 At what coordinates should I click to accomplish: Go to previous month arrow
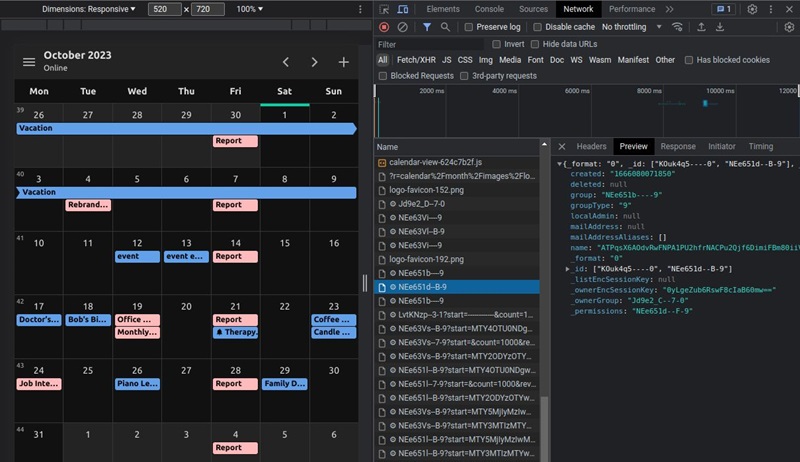286,62
